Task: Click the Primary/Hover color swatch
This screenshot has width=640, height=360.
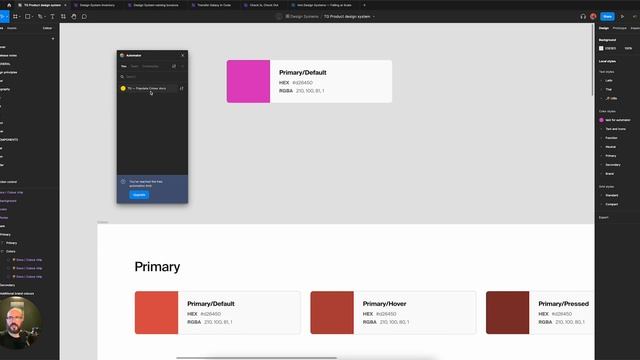Action: click(x=332, y=312)
